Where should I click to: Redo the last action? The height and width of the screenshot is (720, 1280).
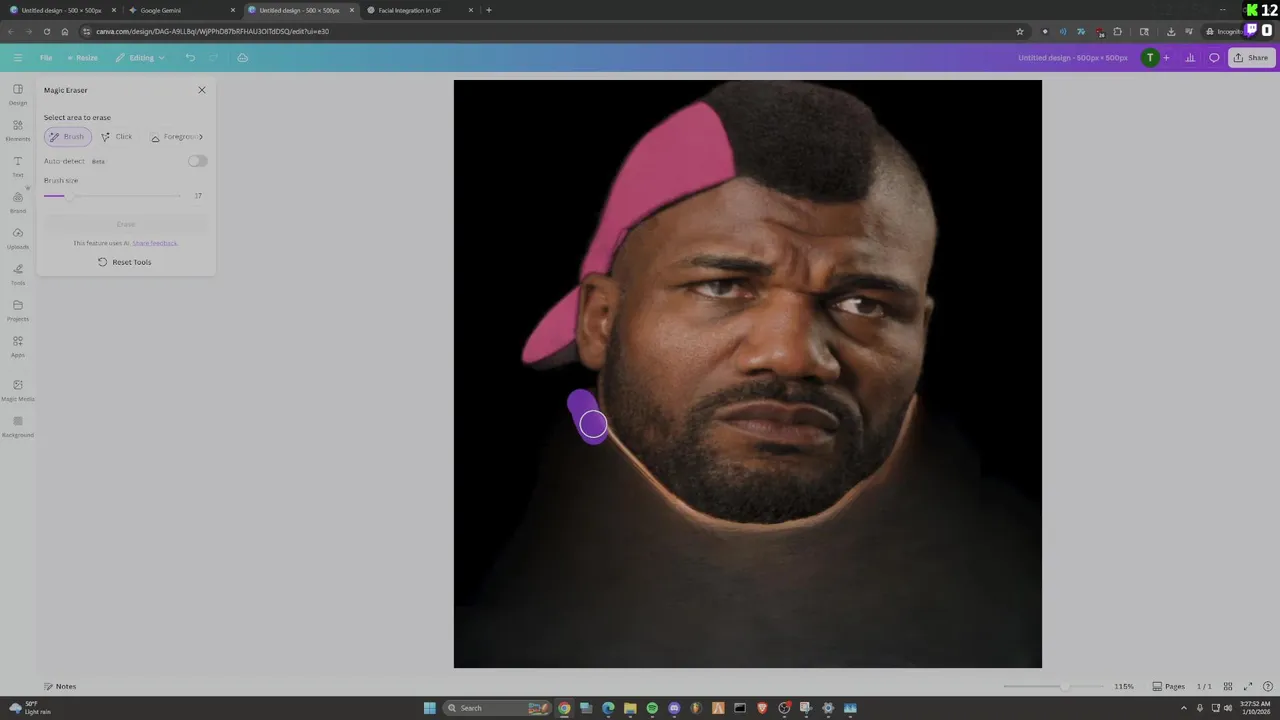click(x=213, y=58)
